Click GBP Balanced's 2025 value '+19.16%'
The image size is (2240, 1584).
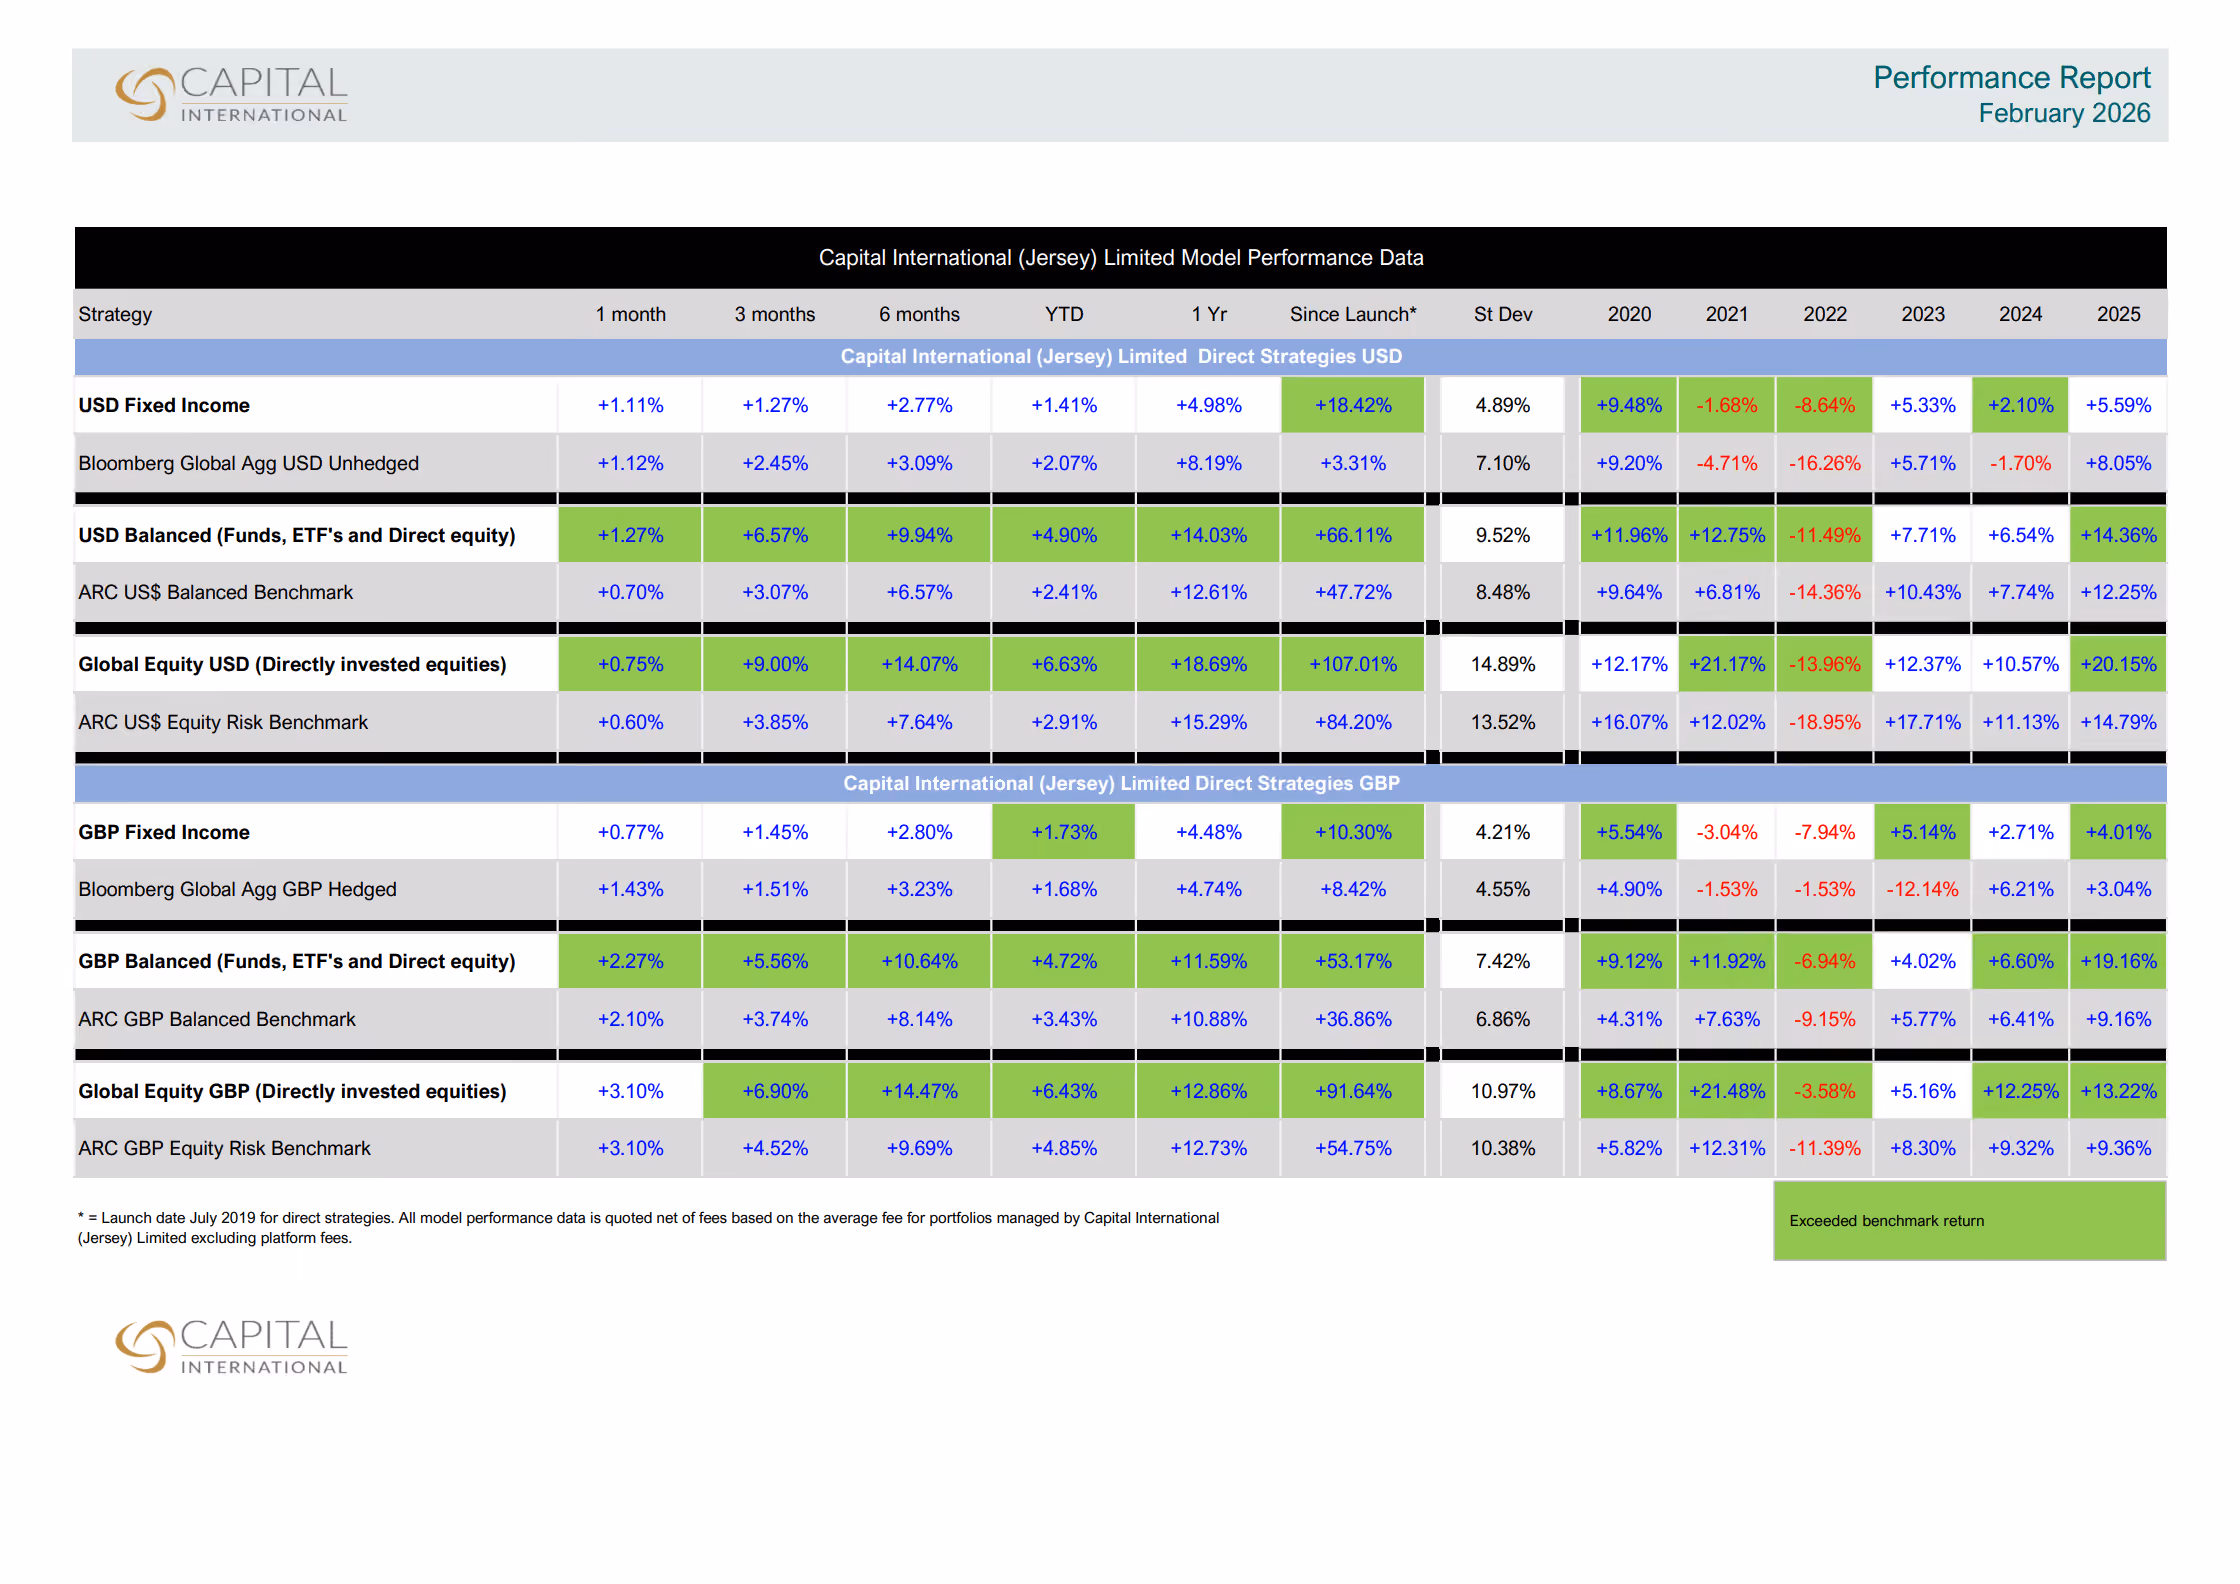click(2118, 961)
